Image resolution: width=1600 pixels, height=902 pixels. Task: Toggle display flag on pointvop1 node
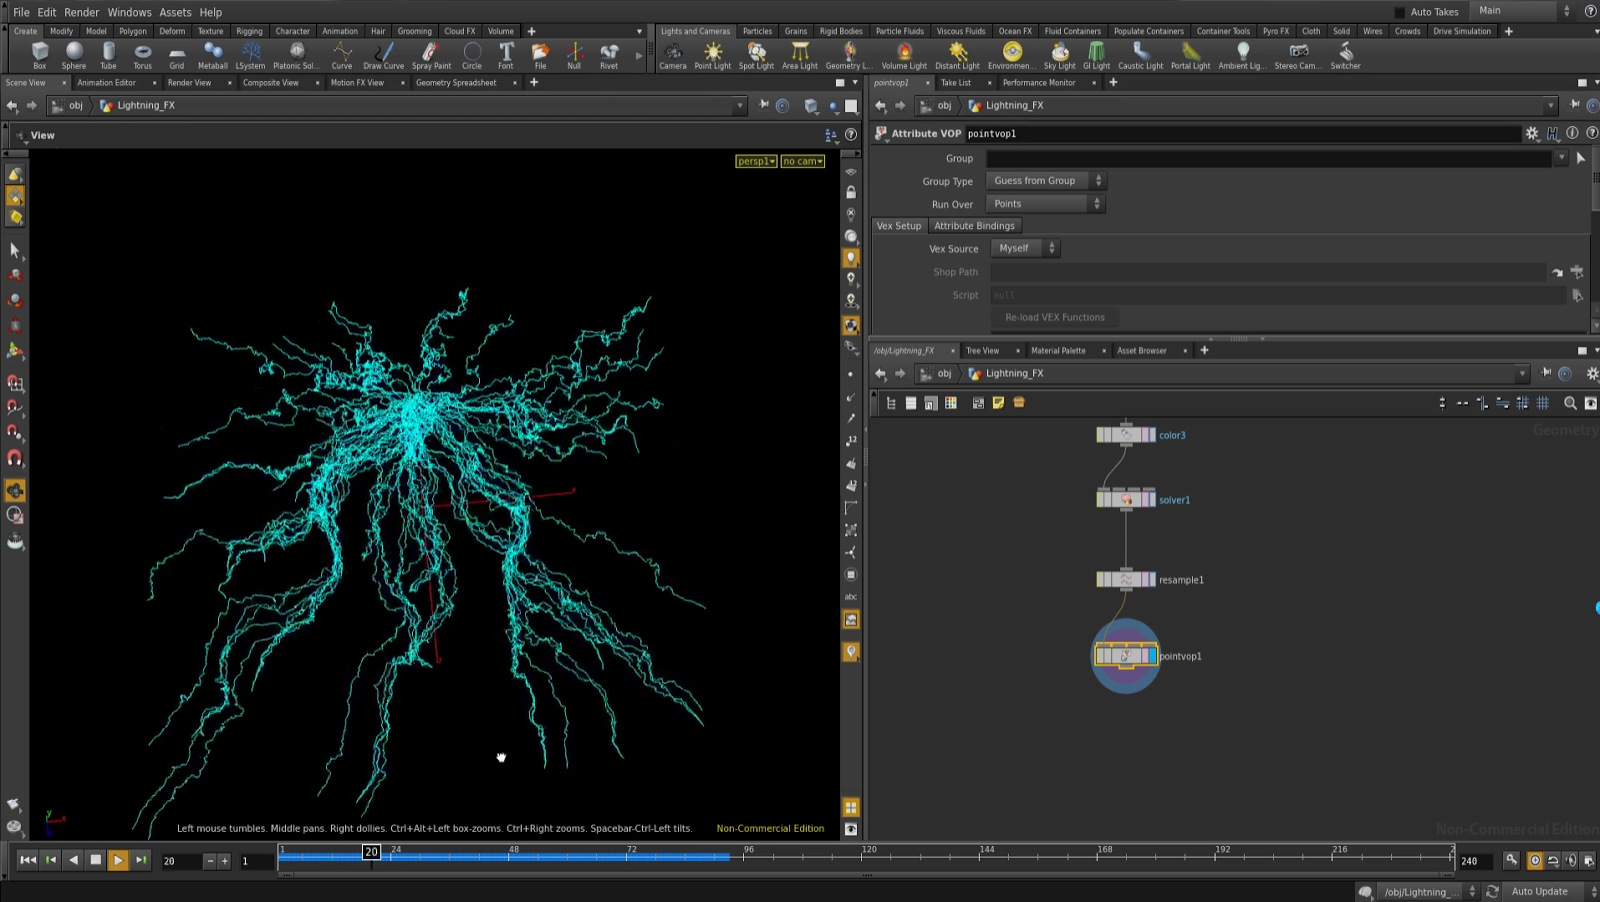[x=1151, y=656]
